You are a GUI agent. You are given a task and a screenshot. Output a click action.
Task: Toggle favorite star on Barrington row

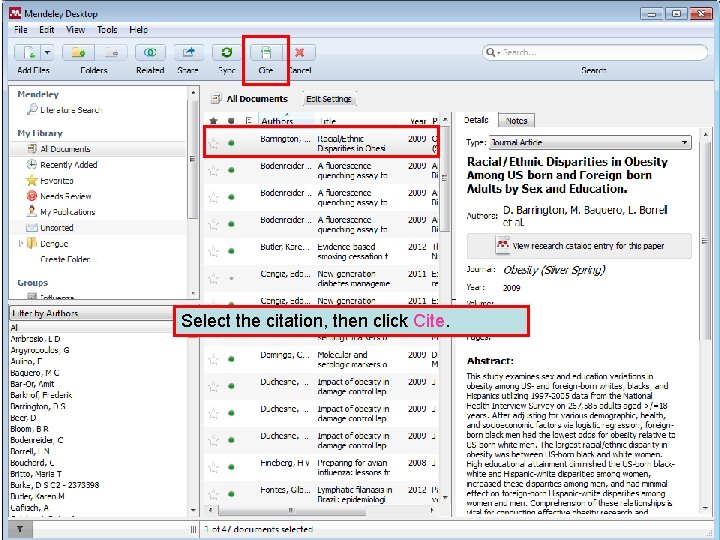[213, 143]
